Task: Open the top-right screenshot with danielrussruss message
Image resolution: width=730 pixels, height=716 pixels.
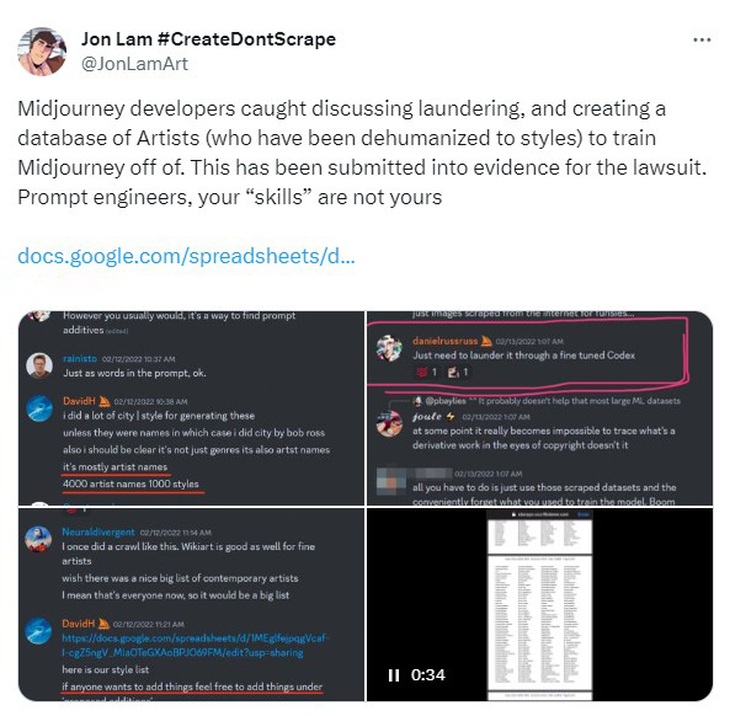Action: coord(540,408)
